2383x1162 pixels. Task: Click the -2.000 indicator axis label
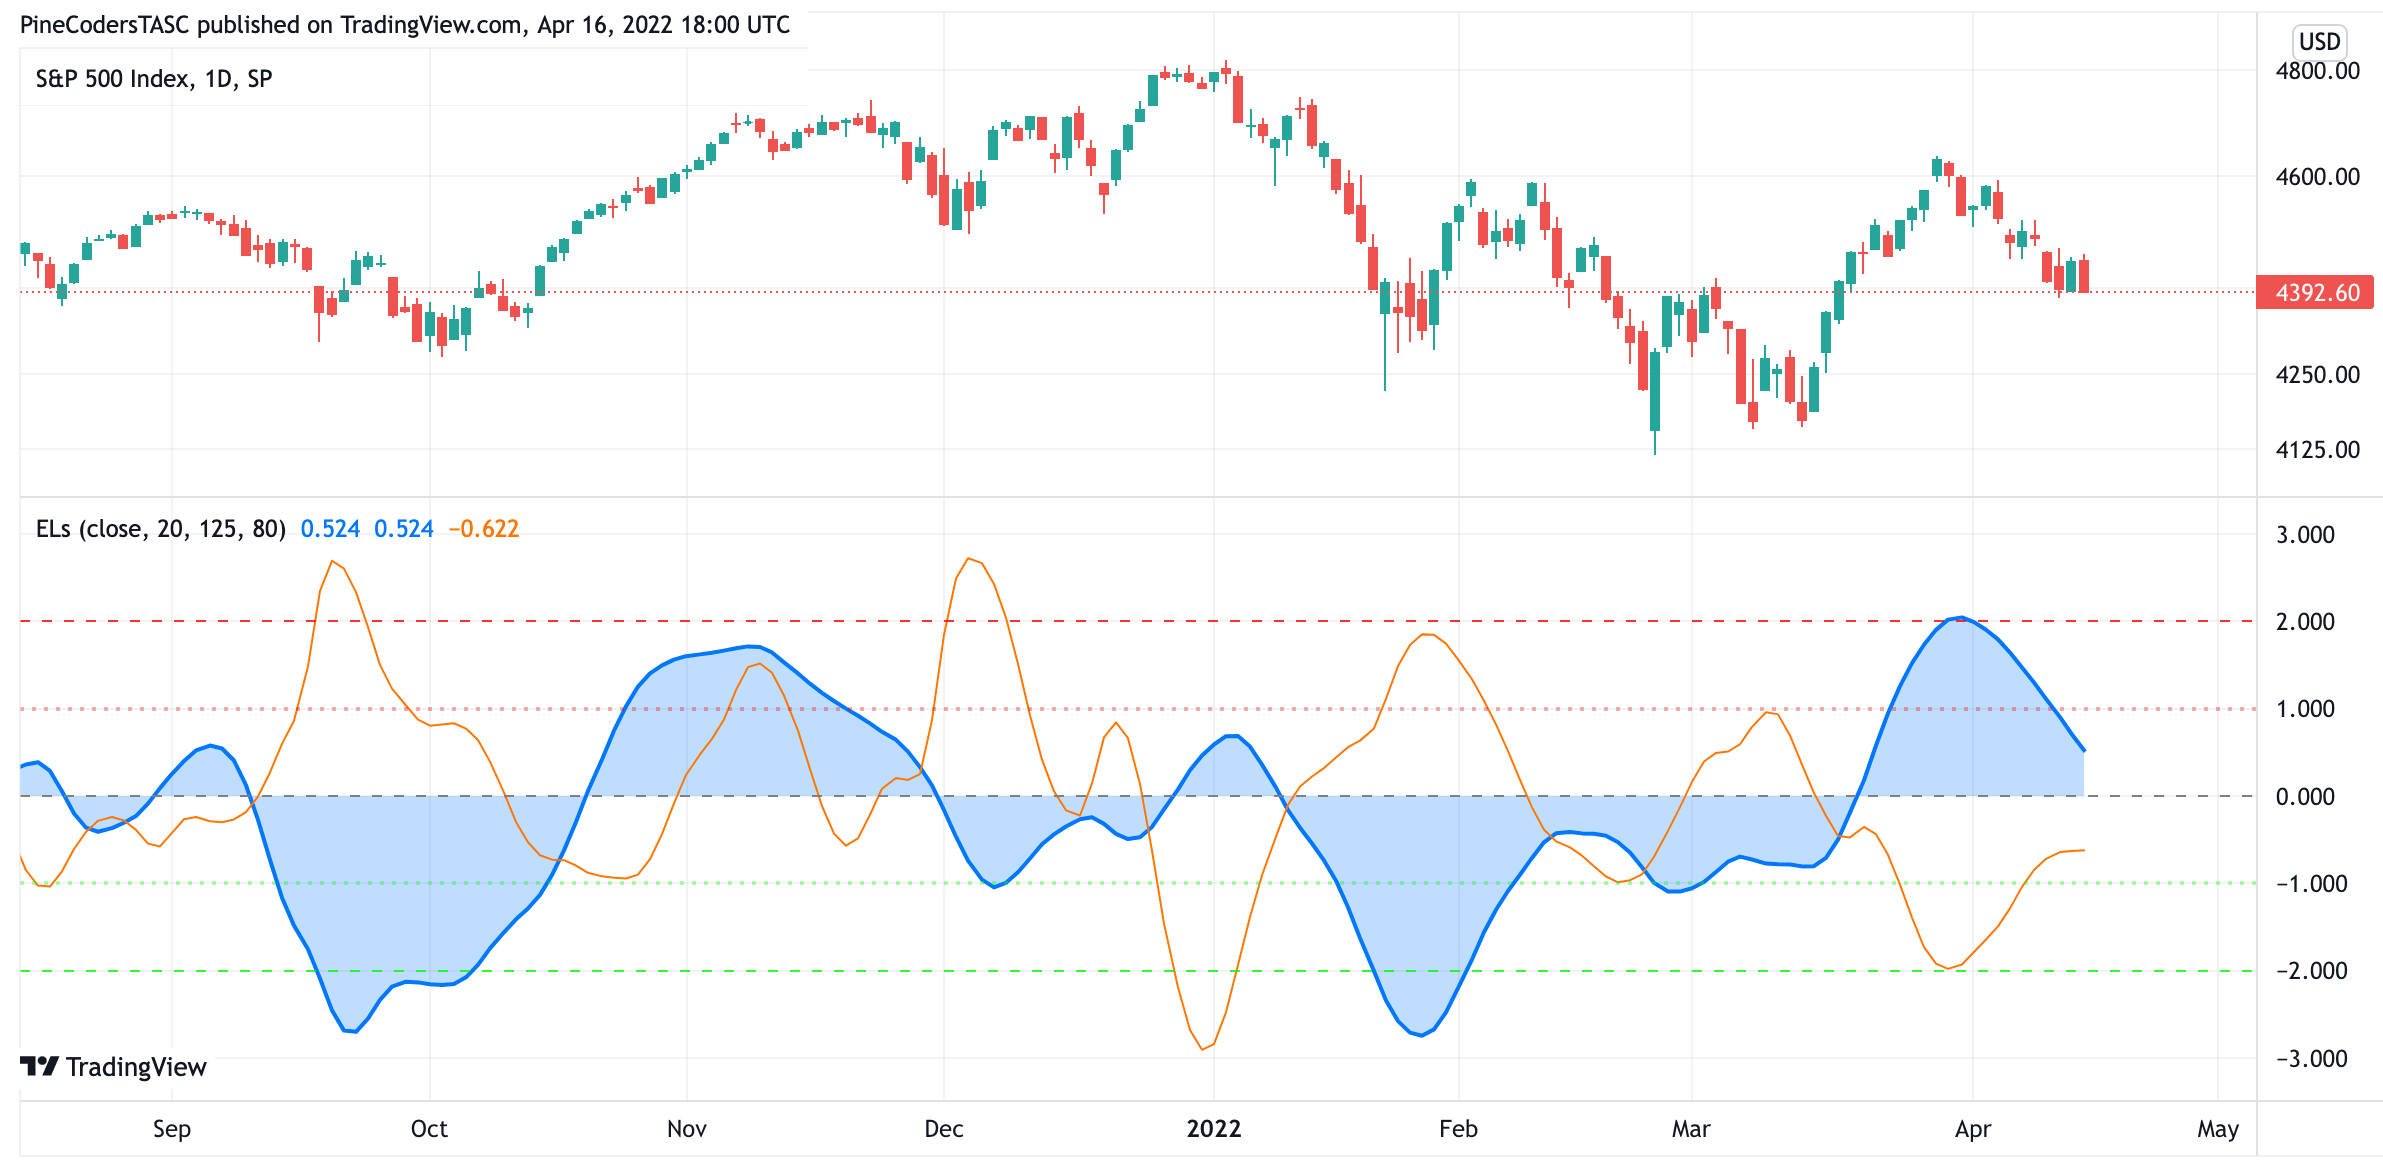tap(2311, 971)
